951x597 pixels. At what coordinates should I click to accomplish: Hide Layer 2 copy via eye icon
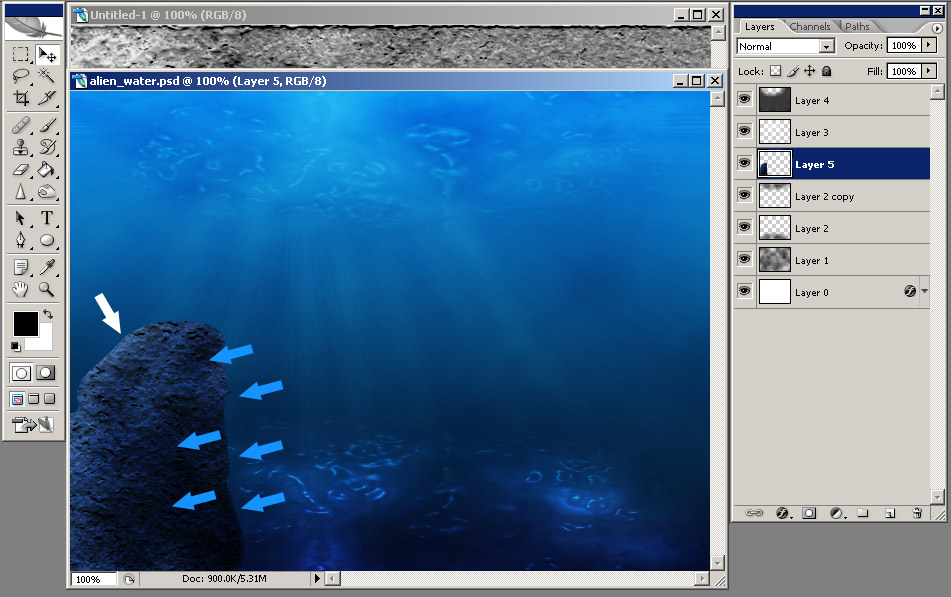click(745, 195)
